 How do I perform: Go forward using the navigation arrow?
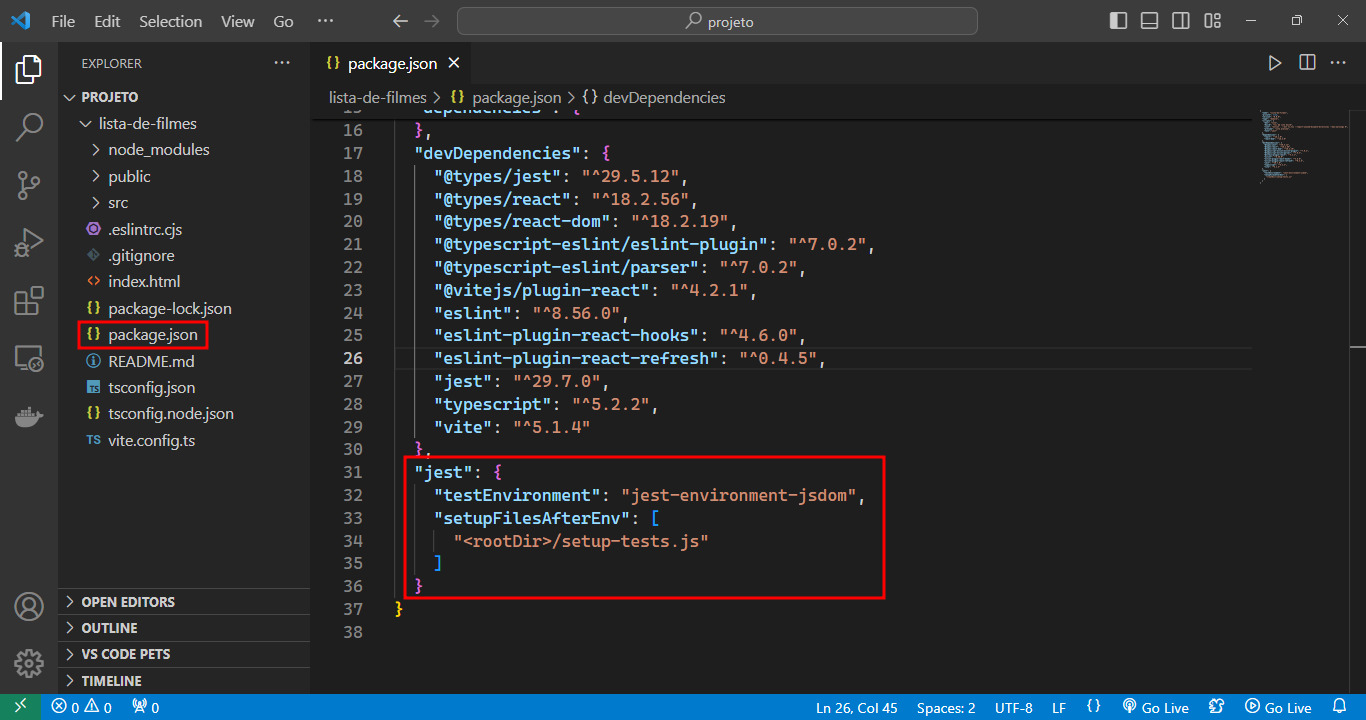point(432,21)
